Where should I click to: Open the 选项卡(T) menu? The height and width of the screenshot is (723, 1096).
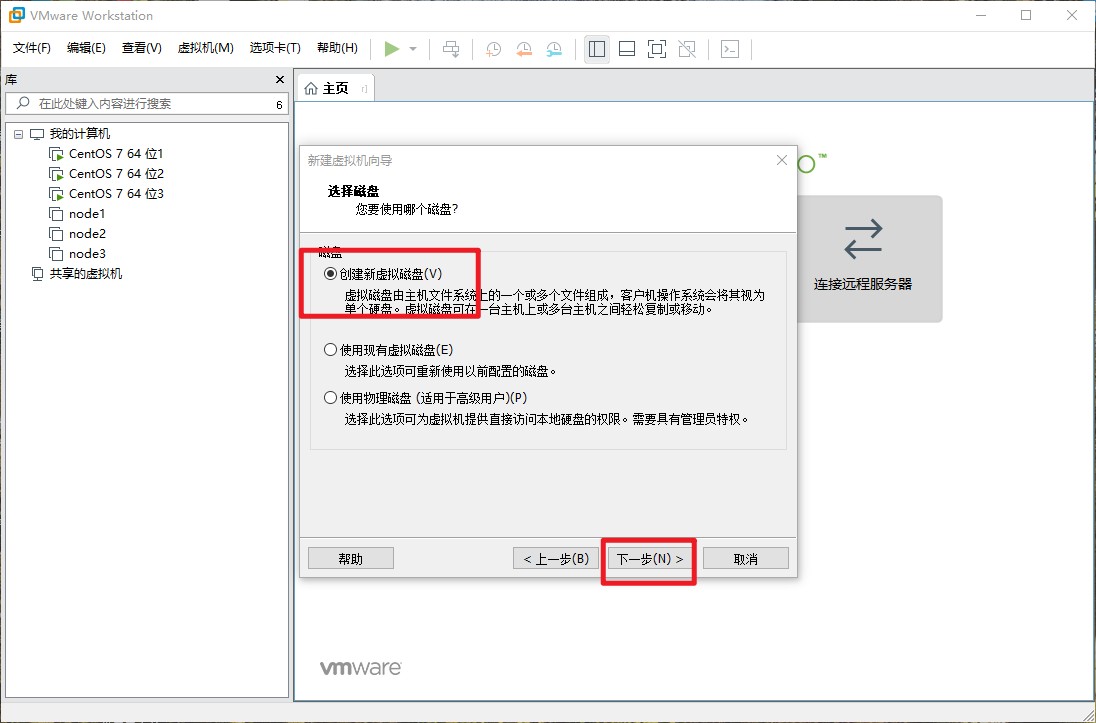pos(275,48)
